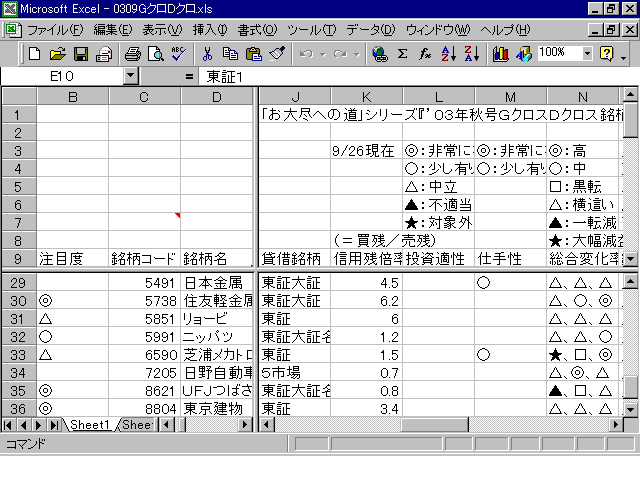Click the AutoSum sigma icon
Image resolution: width=640 pixels, height=480 pixels.
tap(402, 54)
